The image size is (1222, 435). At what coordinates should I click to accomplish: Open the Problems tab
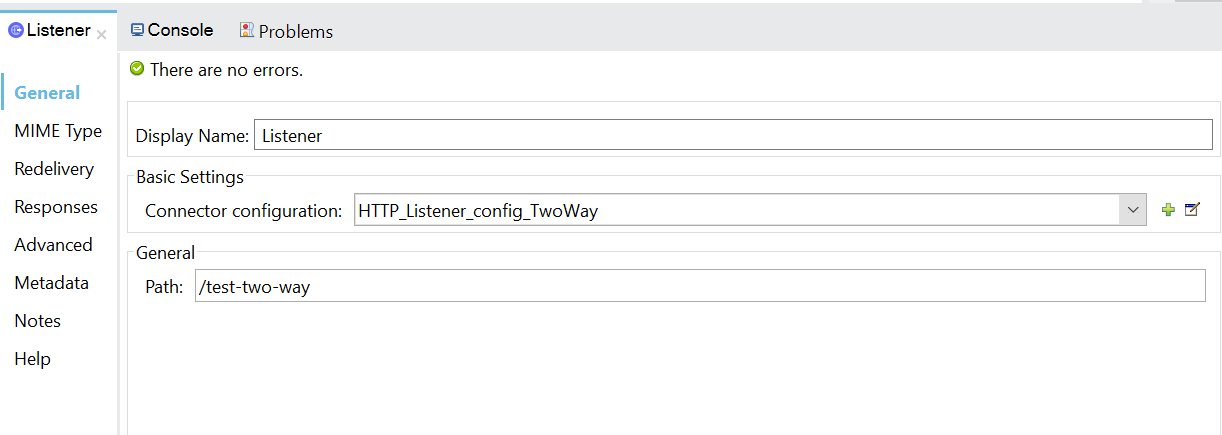pyautogui.click(x=286, y=32)
